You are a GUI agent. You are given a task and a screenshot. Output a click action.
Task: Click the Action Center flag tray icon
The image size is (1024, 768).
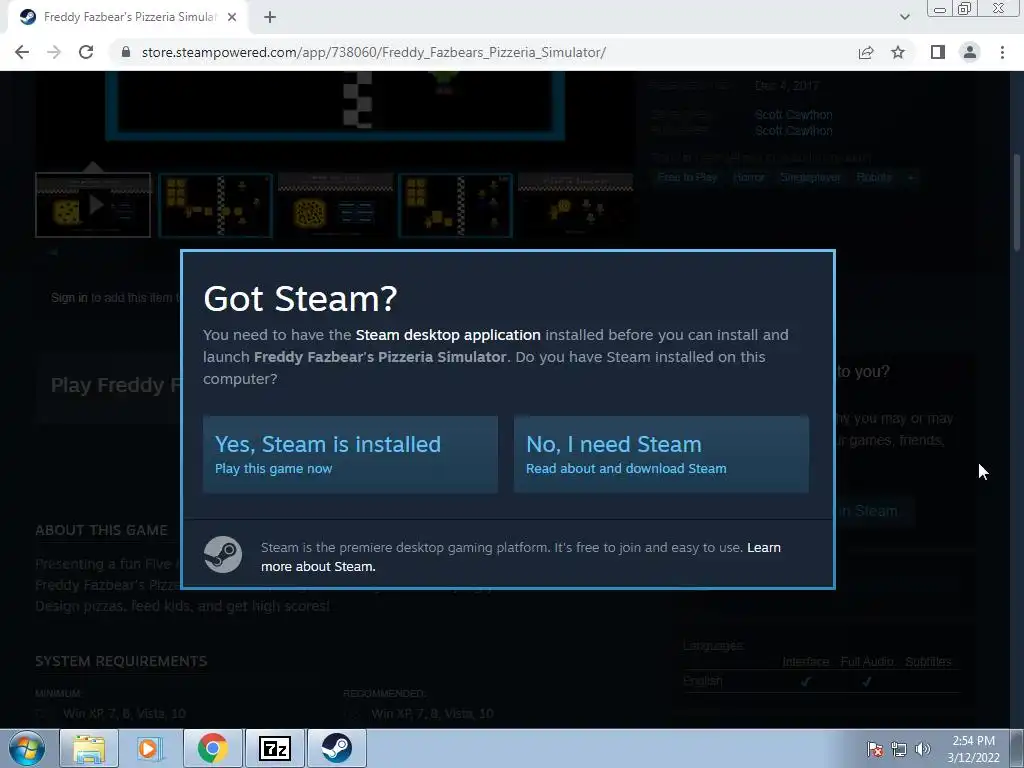(x=875, y=749)
